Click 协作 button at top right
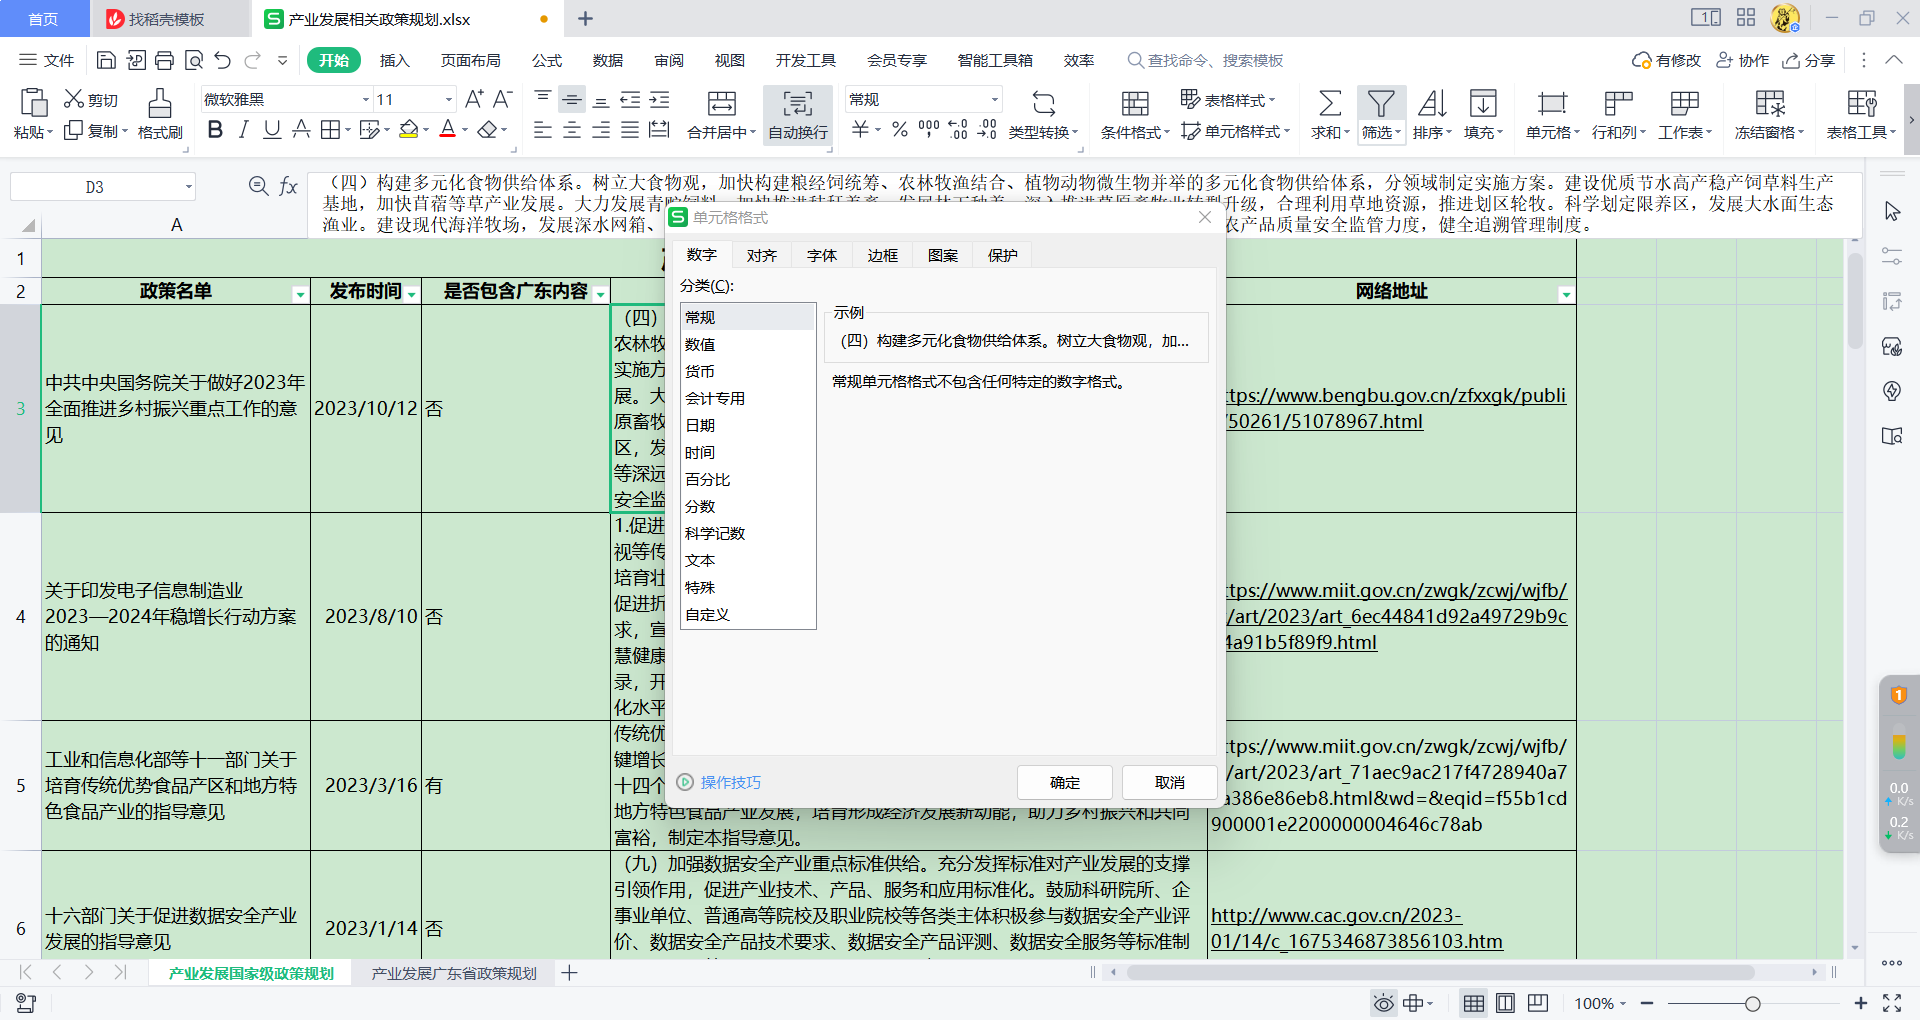1920x1020 pixels. (1743, 60)
